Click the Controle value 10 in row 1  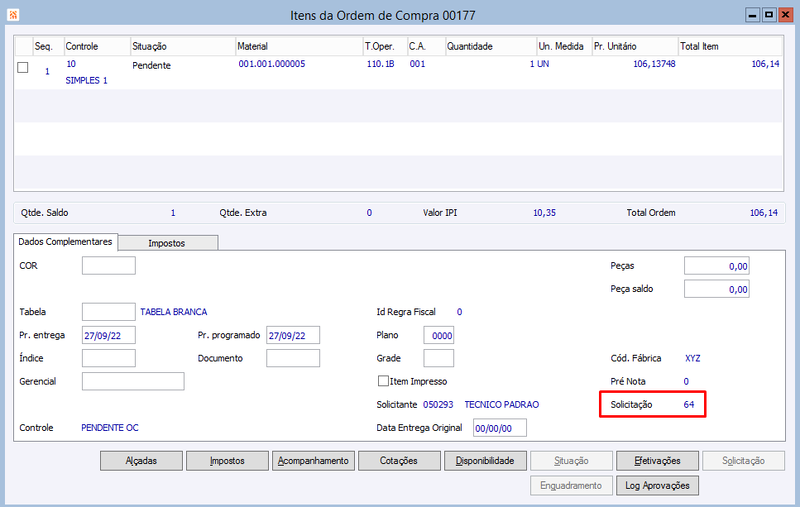point(71,64)
